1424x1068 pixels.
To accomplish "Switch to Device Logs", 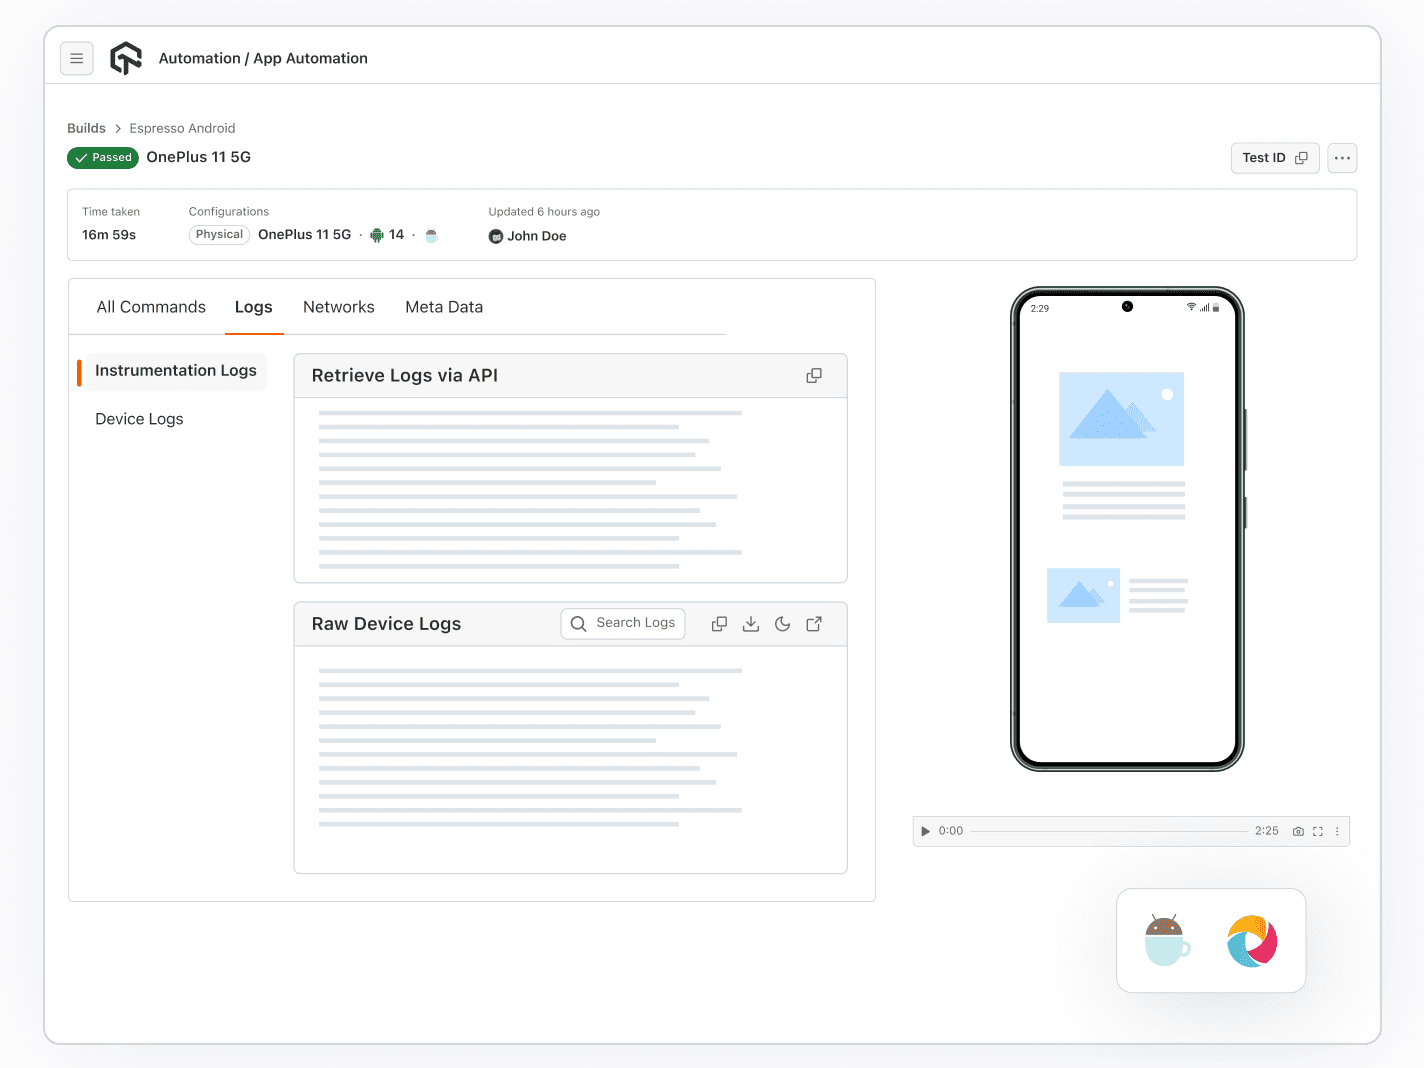I will click(x=139, y=418).
